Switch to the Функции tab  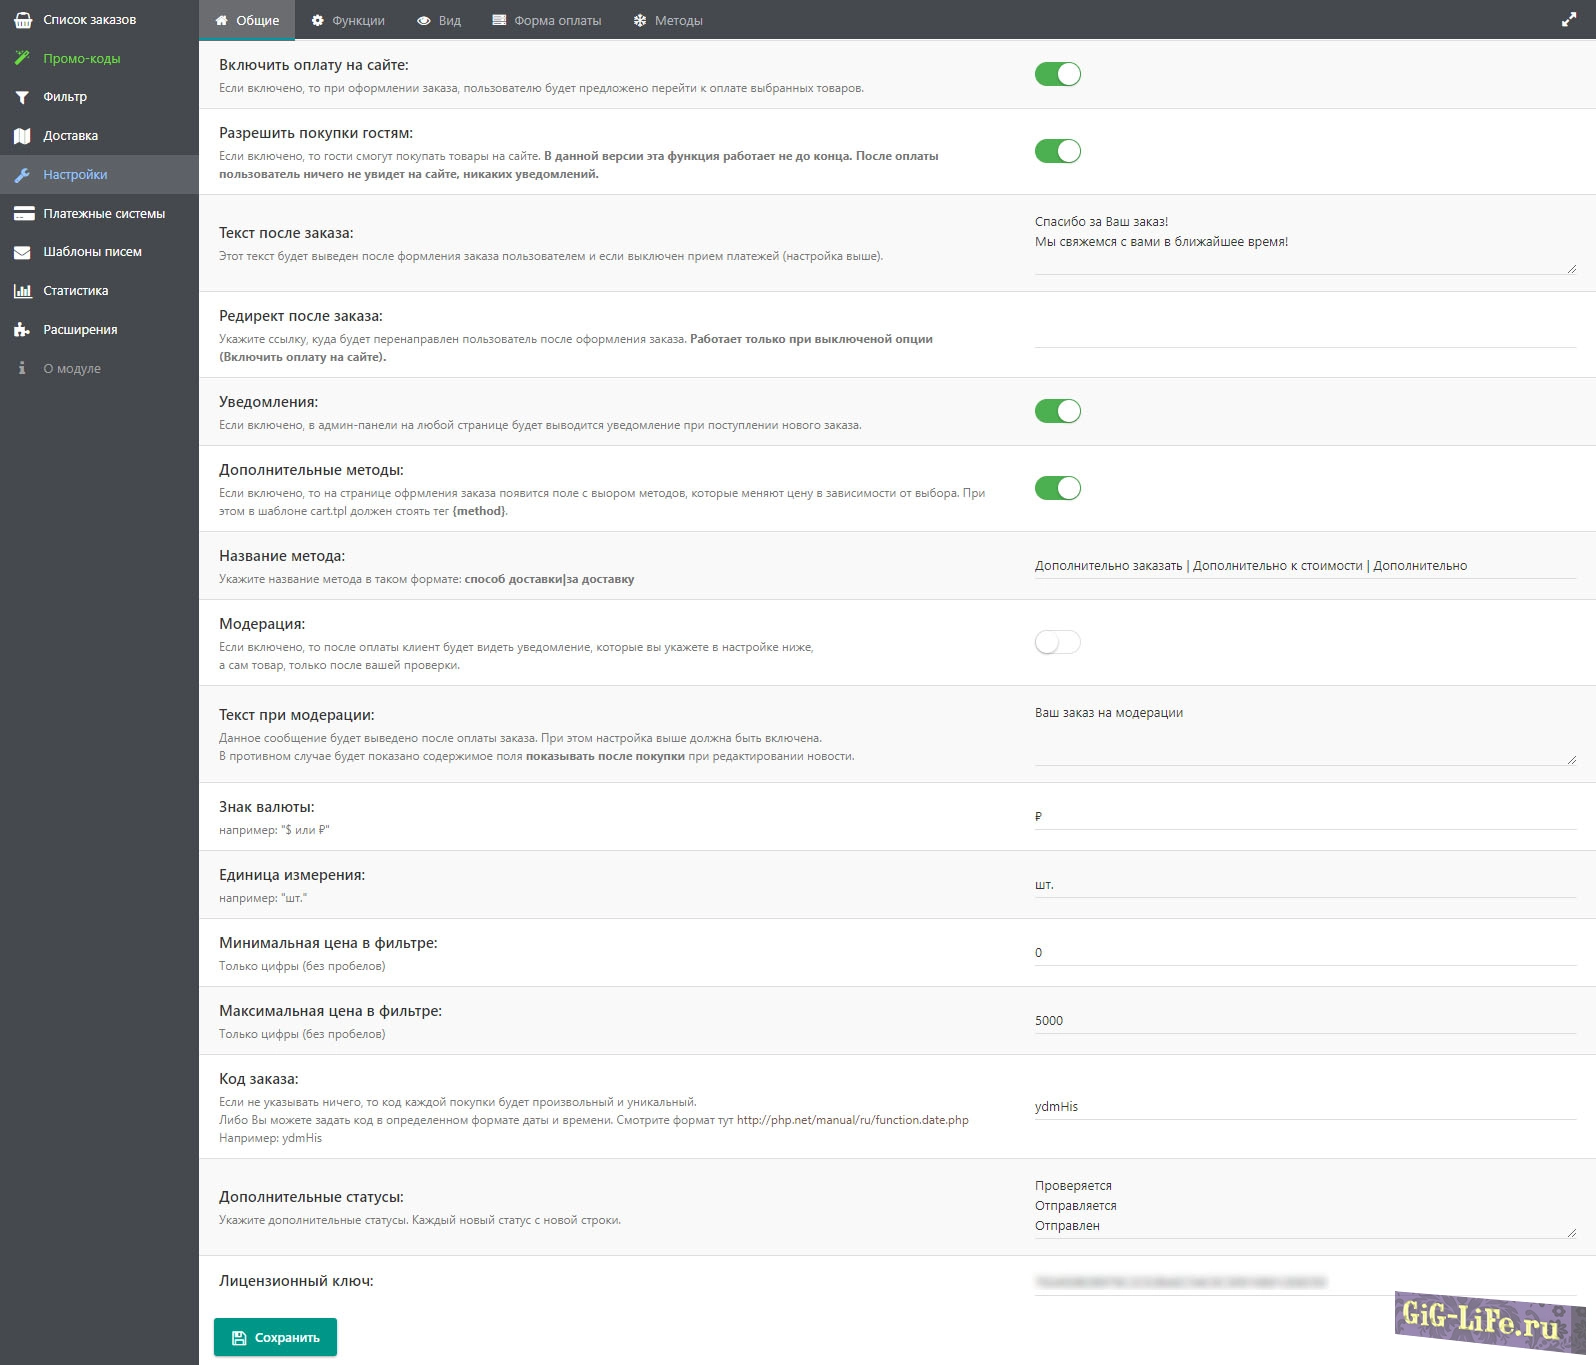[x=348, y=20]
